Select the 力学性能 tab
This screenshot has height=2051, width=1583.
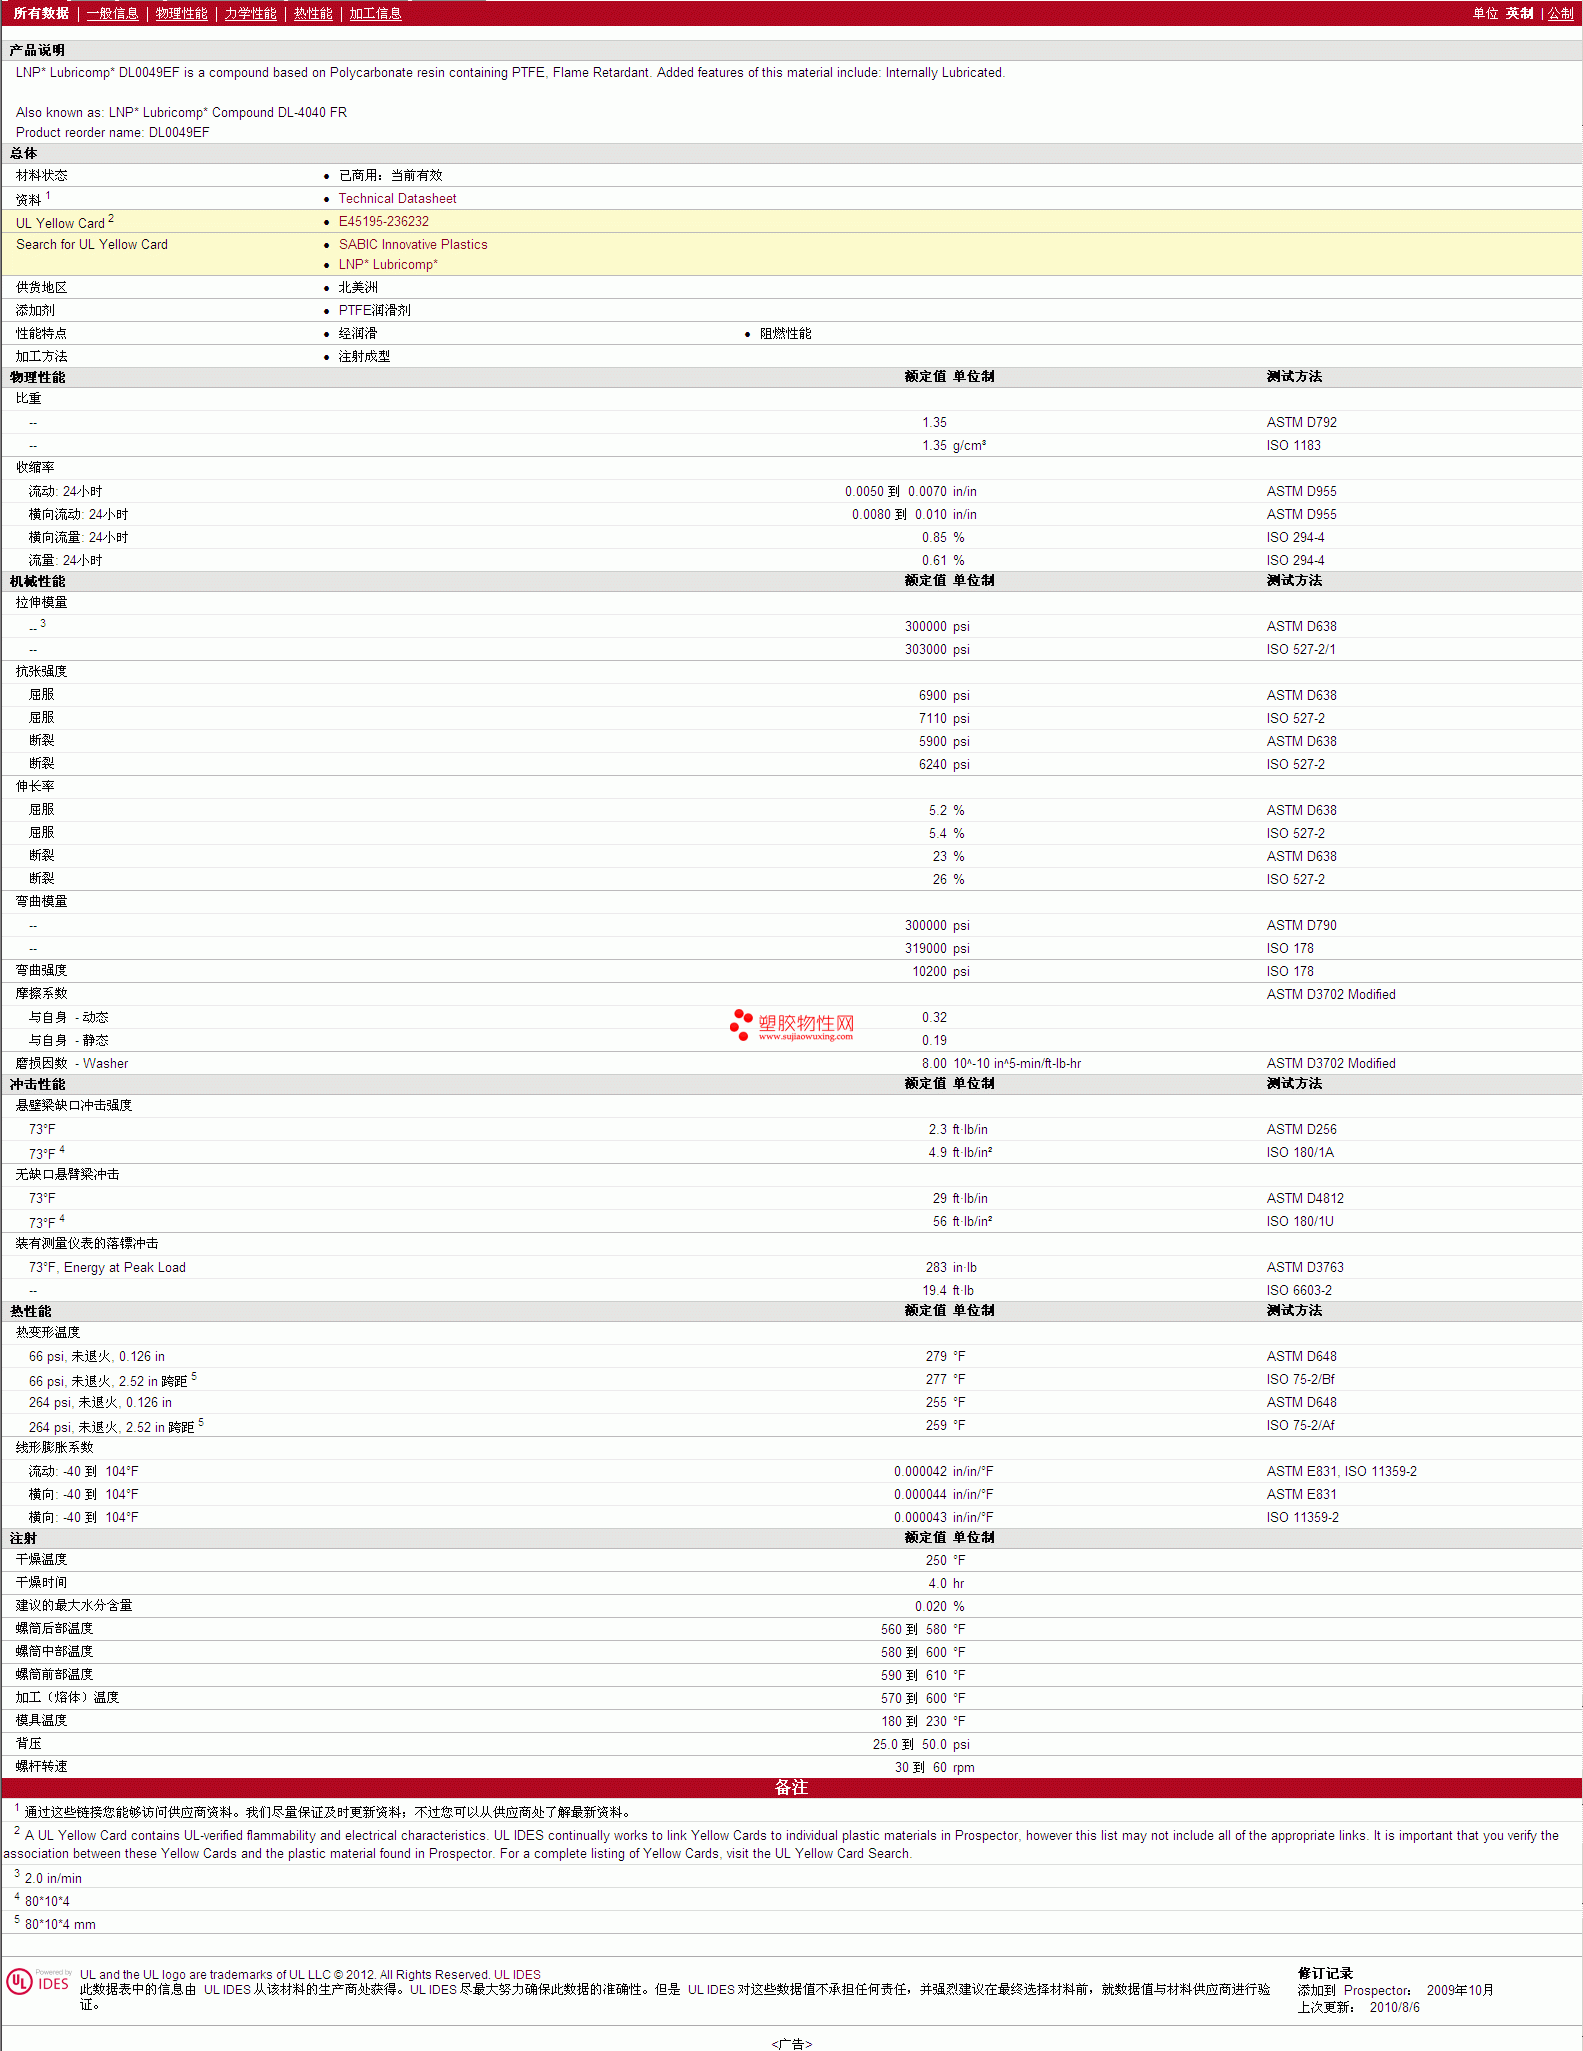pos(251,13)
